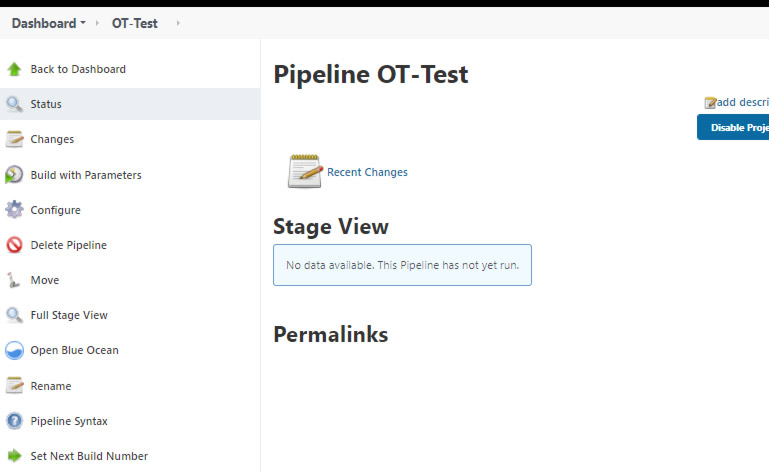769x472 pixels.
Task: Click the add description edit icon
Action: tap(710, 103)
